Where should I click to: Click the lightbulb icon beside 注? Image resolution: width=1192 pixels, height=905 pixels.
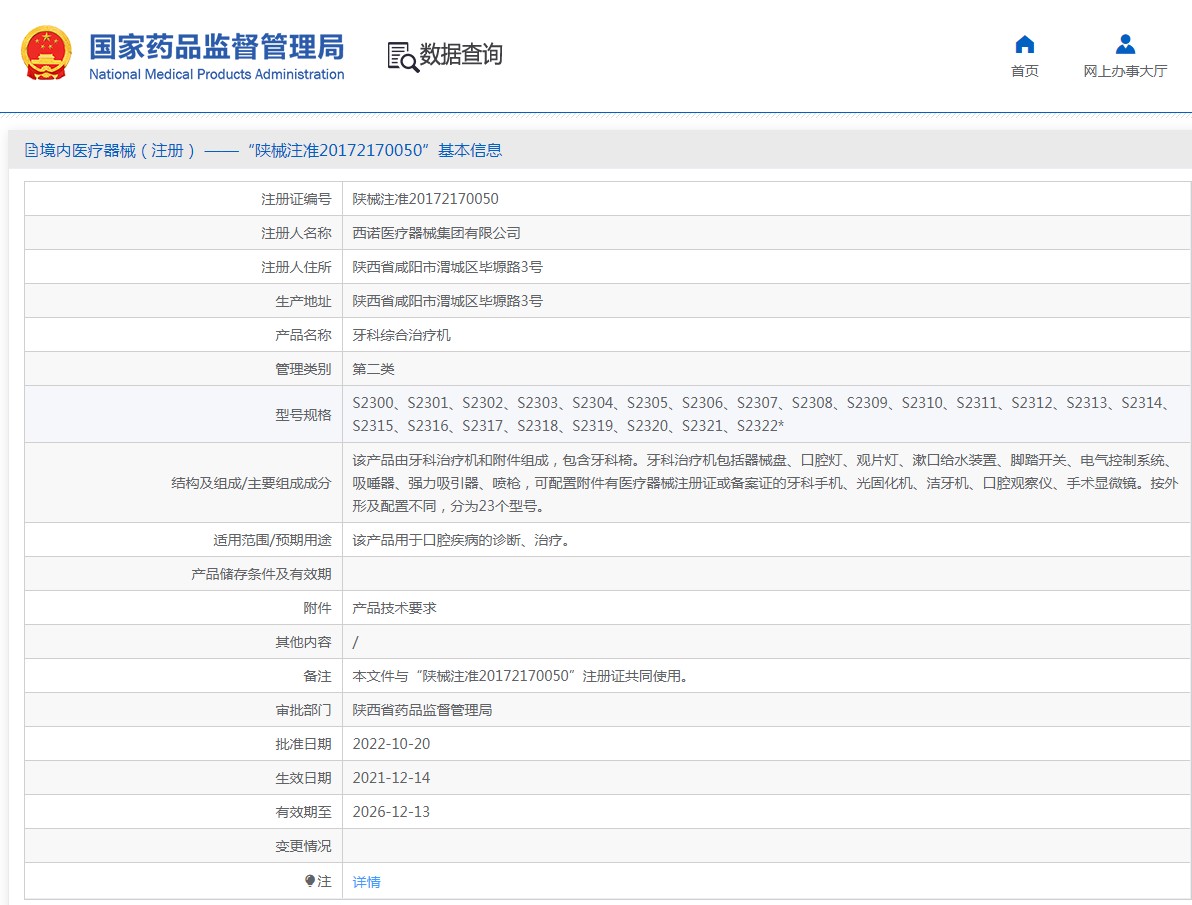coord(309,881)
